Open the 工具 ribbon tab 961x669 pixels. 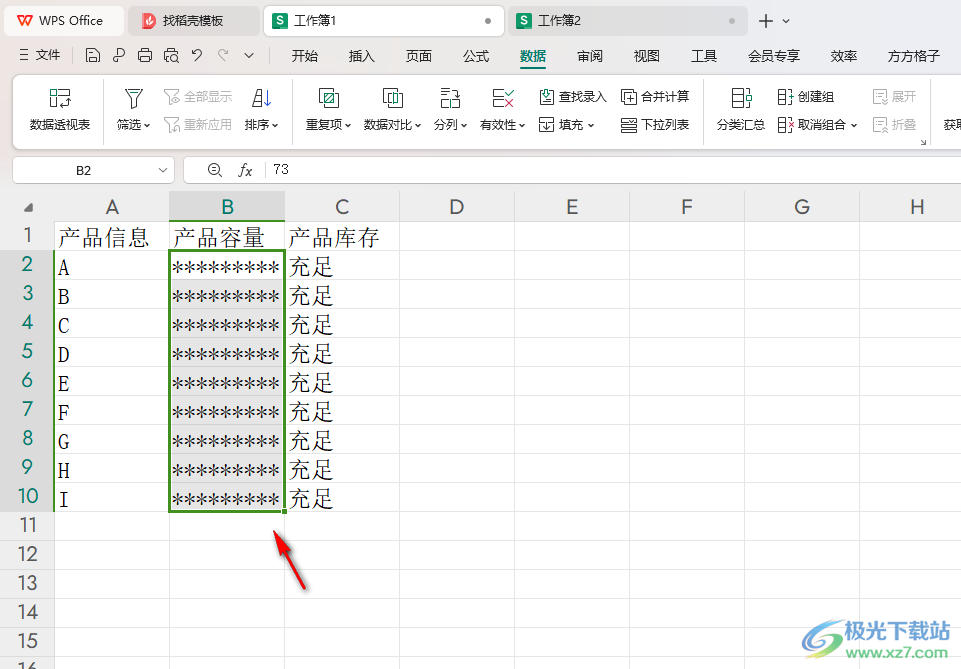704,56
